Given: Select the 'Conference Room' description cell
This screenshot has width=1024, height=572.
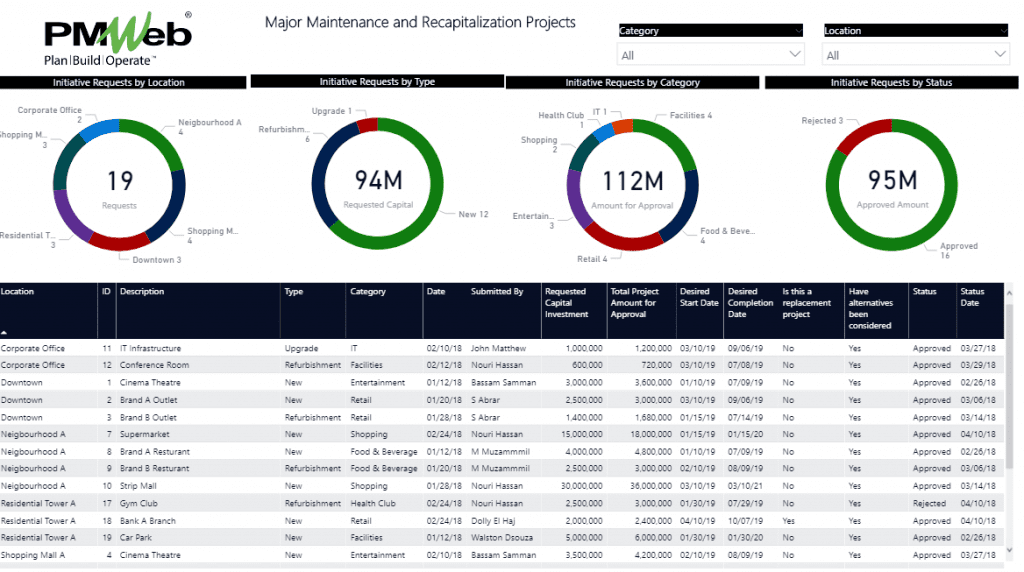Looking at the screenshot, I should click(154, 365).
